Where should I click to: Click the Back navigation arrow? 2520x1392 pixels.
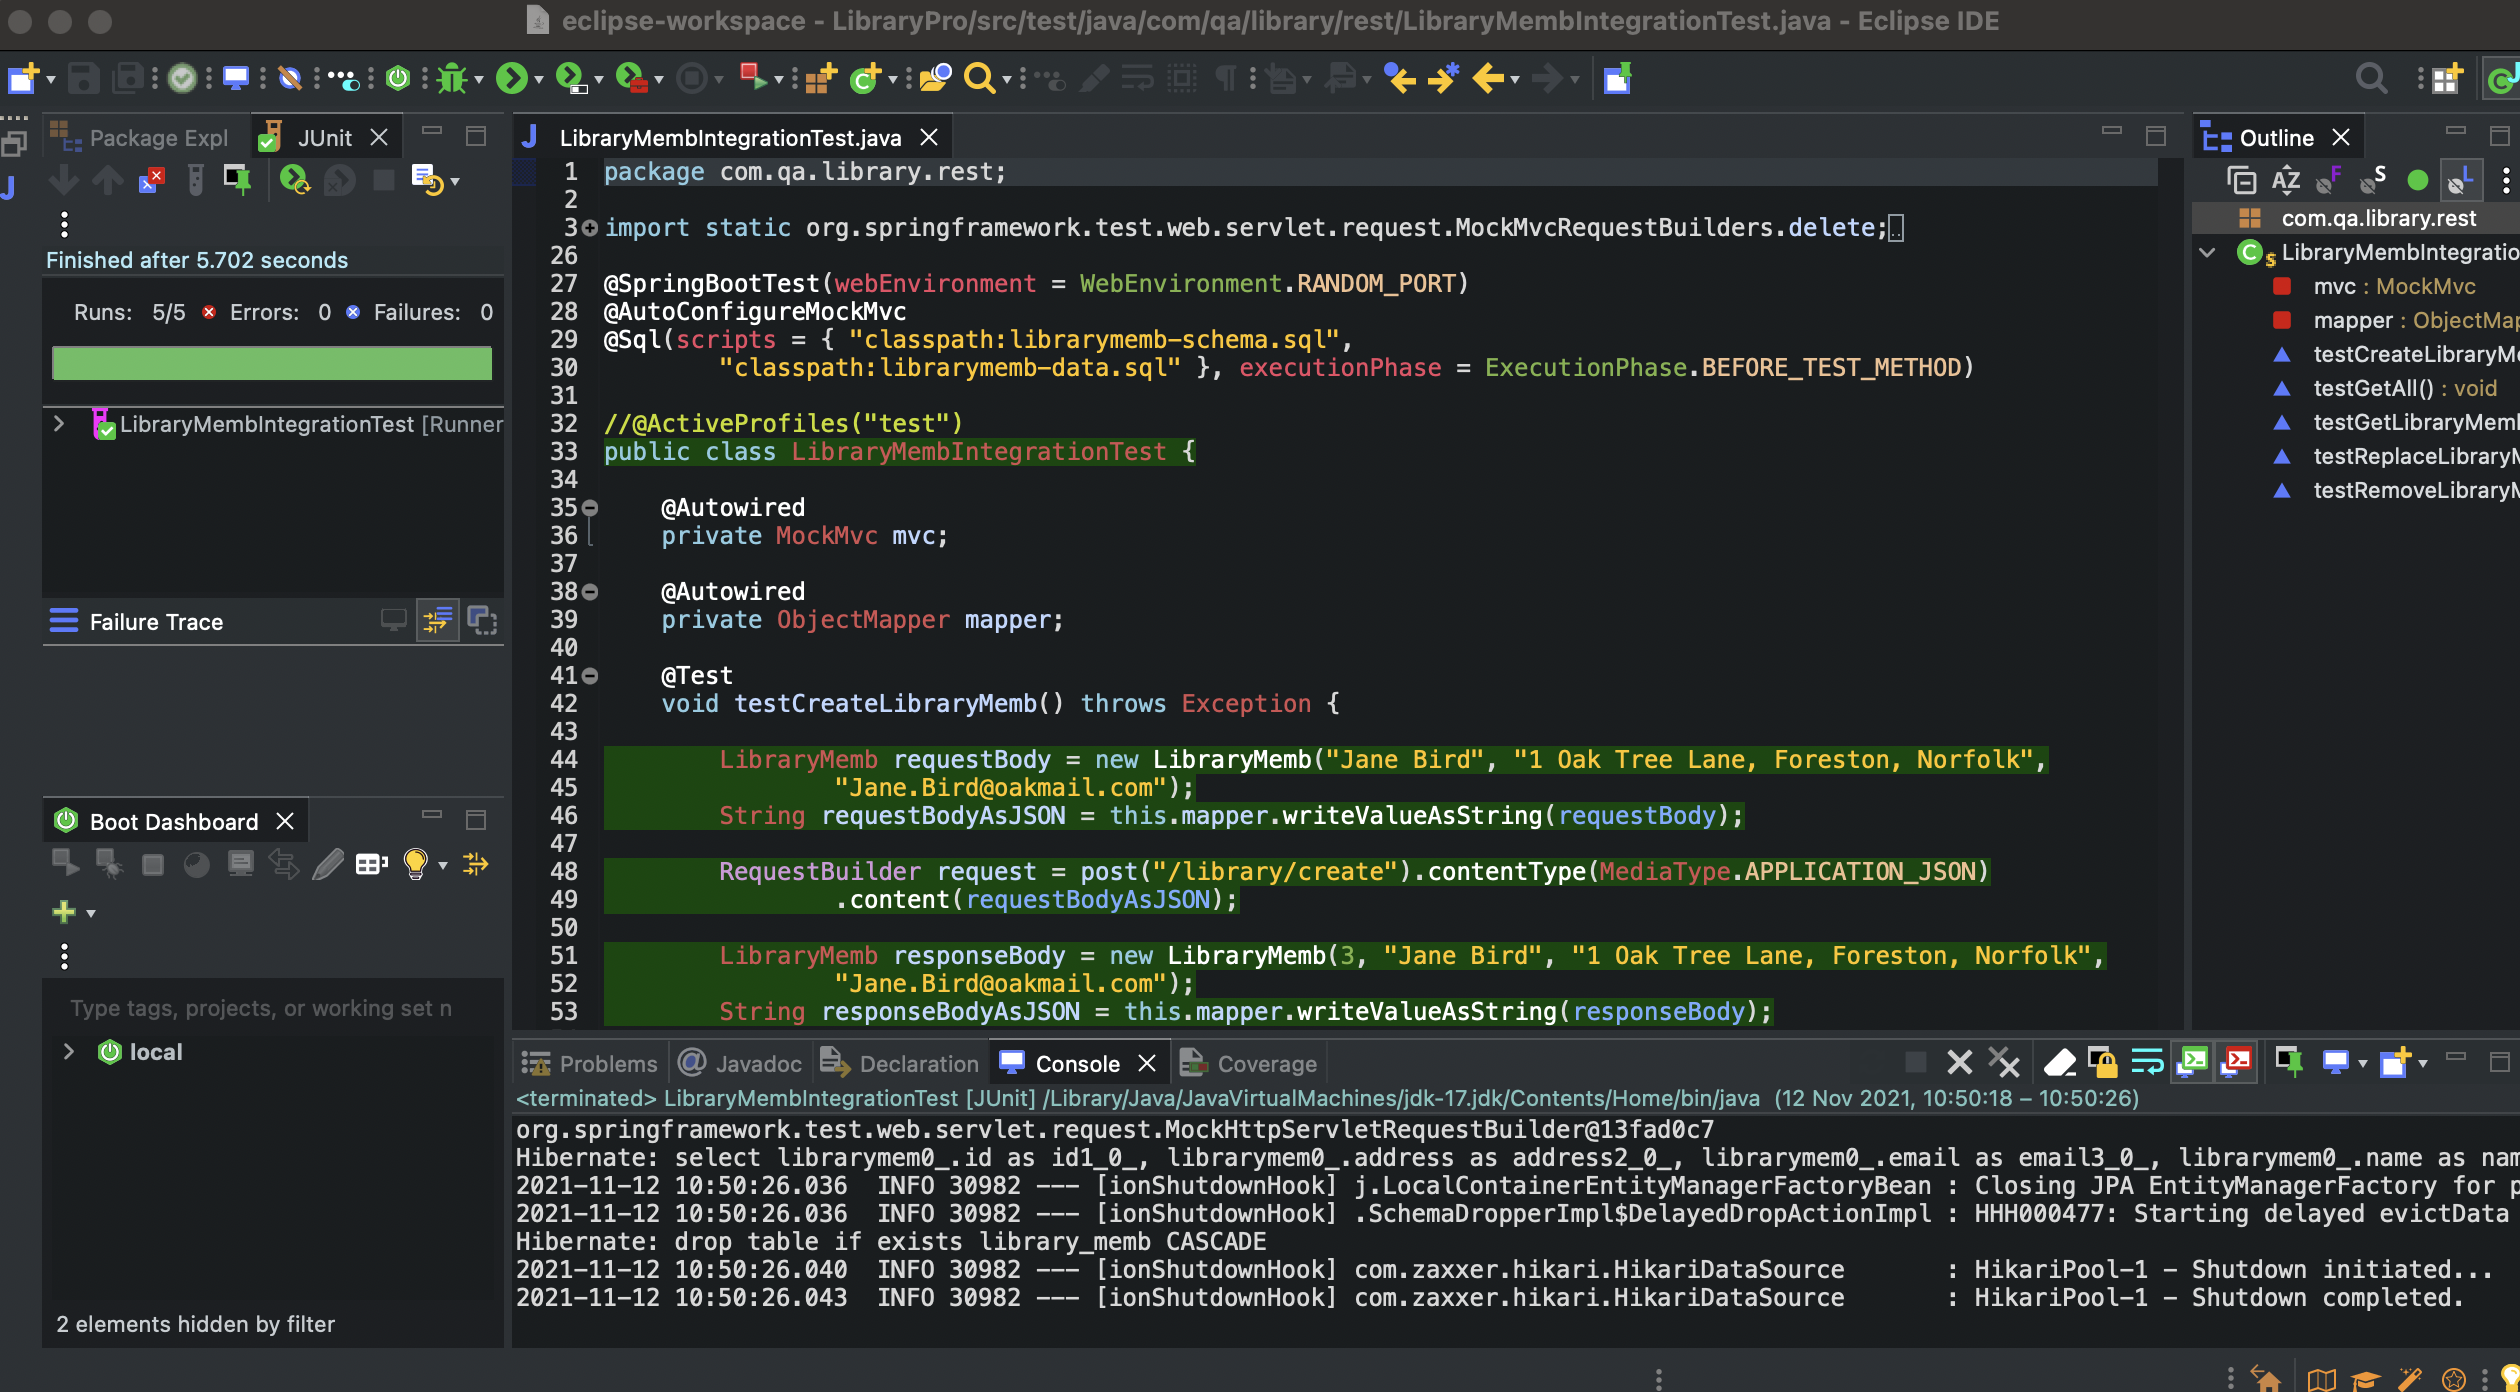[x=1488, y=78]
